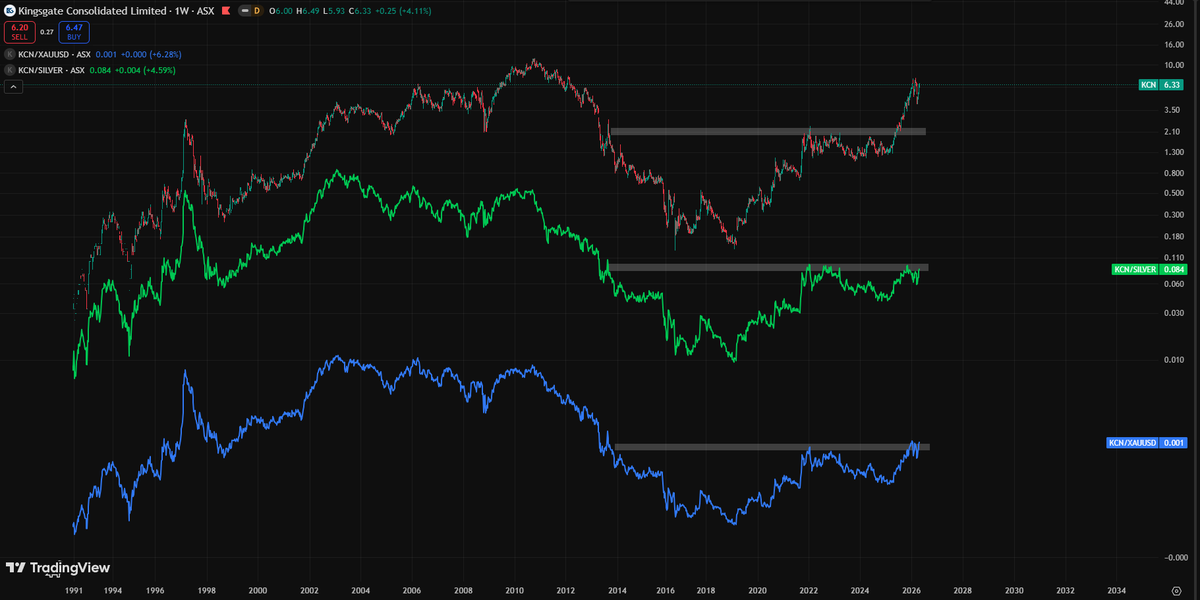Toggle the grey pill switch beside the D indicator
1200x600 pixels.
point(245,11)
